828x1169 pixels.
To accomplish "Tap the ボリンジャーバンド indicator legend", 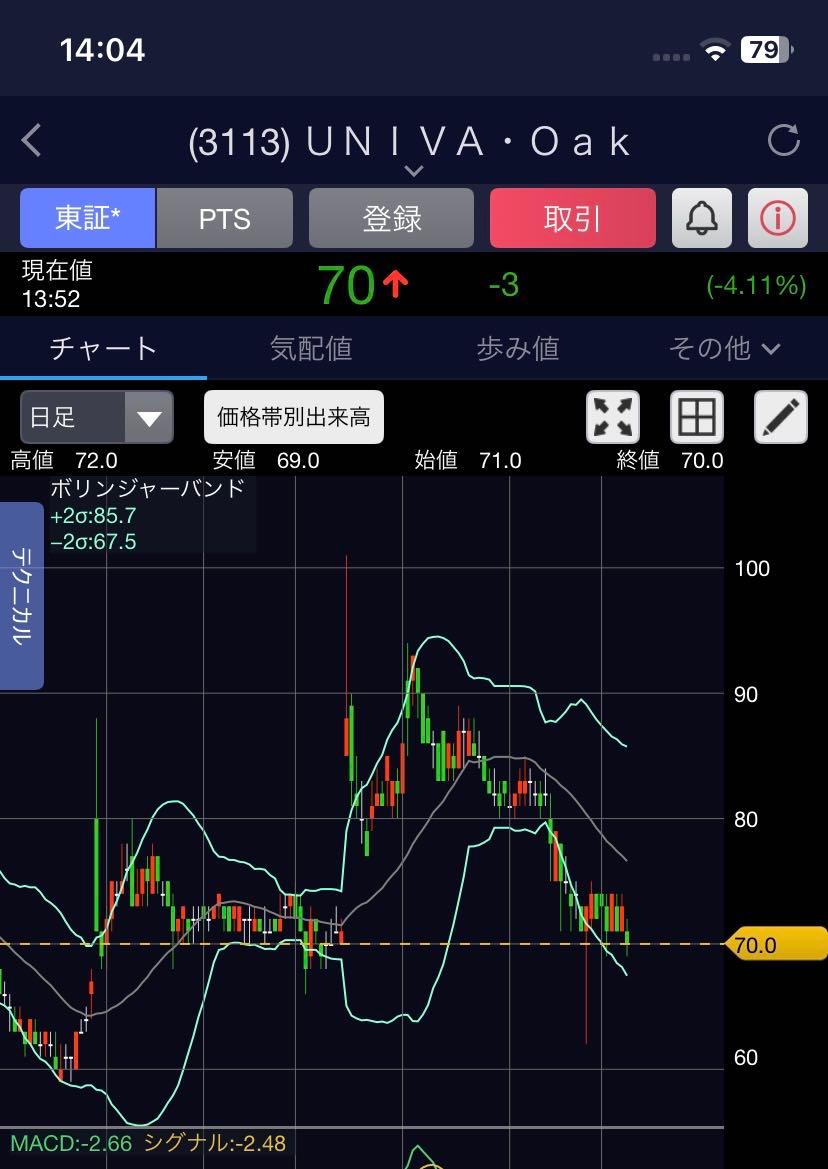I will 148,488.
